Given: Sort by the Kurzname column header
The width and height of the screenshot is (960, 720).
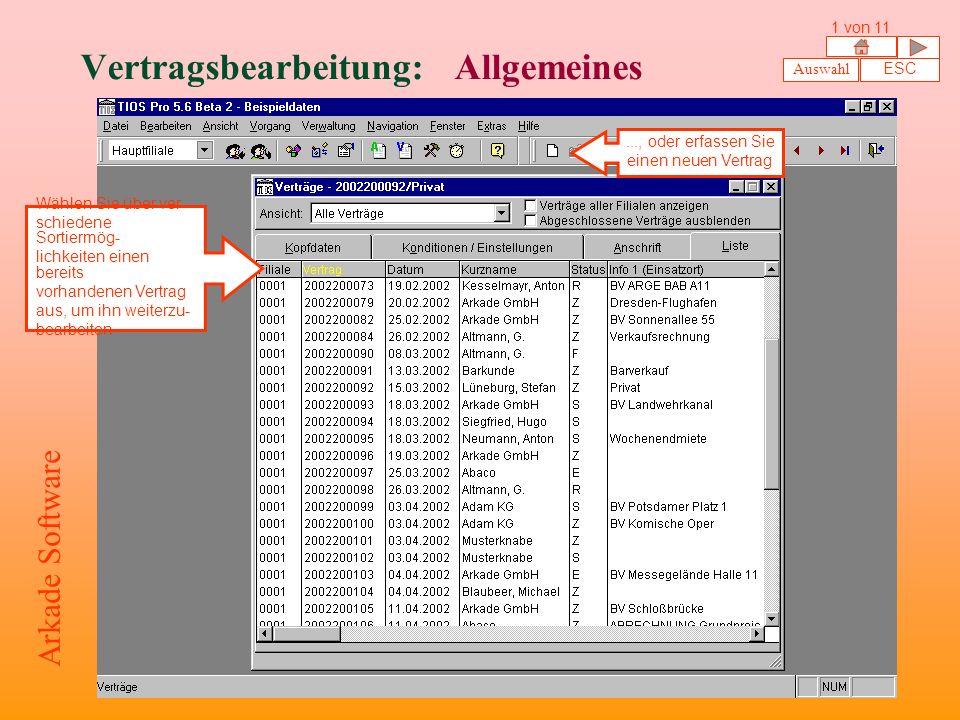Looking at the screenshot, I should [x=514, y=269].
